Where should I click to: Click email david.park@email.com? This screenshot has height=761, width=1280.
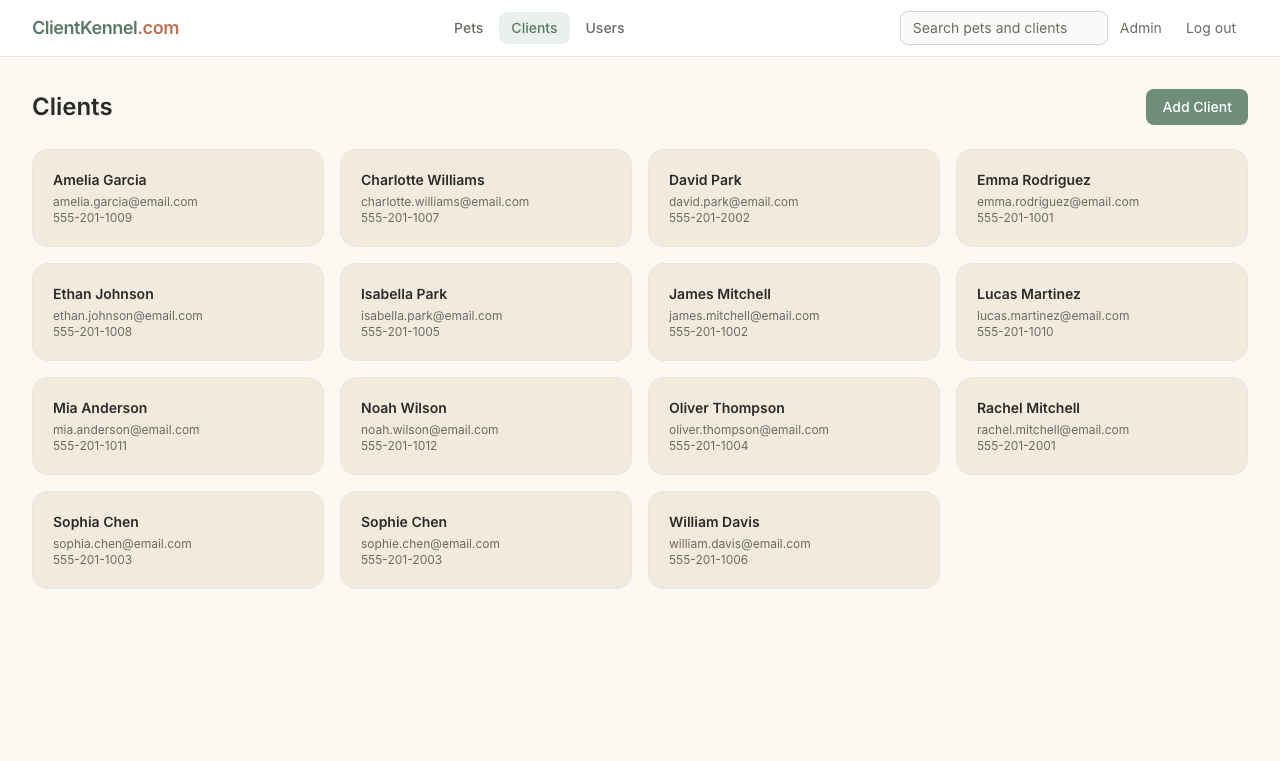point(734,202)
